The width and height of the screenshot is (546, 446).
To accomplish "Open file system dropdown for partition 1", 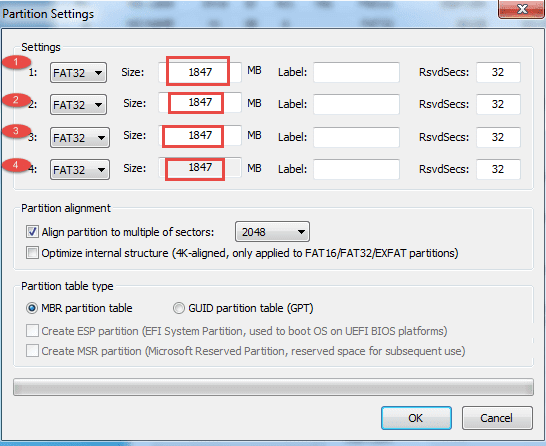I will pyautogui.click(x=78, y=73).
